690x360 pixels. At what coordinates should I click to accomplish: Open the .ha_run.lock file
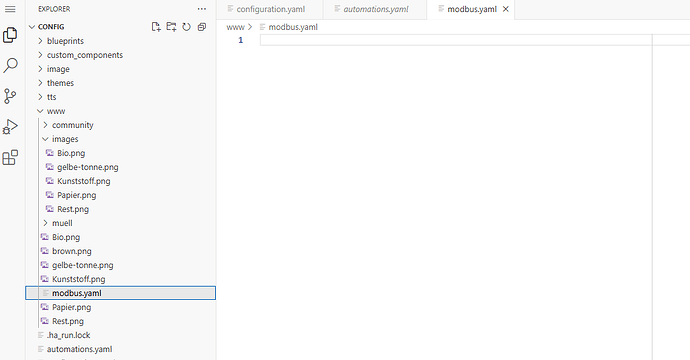click(120, 335)
